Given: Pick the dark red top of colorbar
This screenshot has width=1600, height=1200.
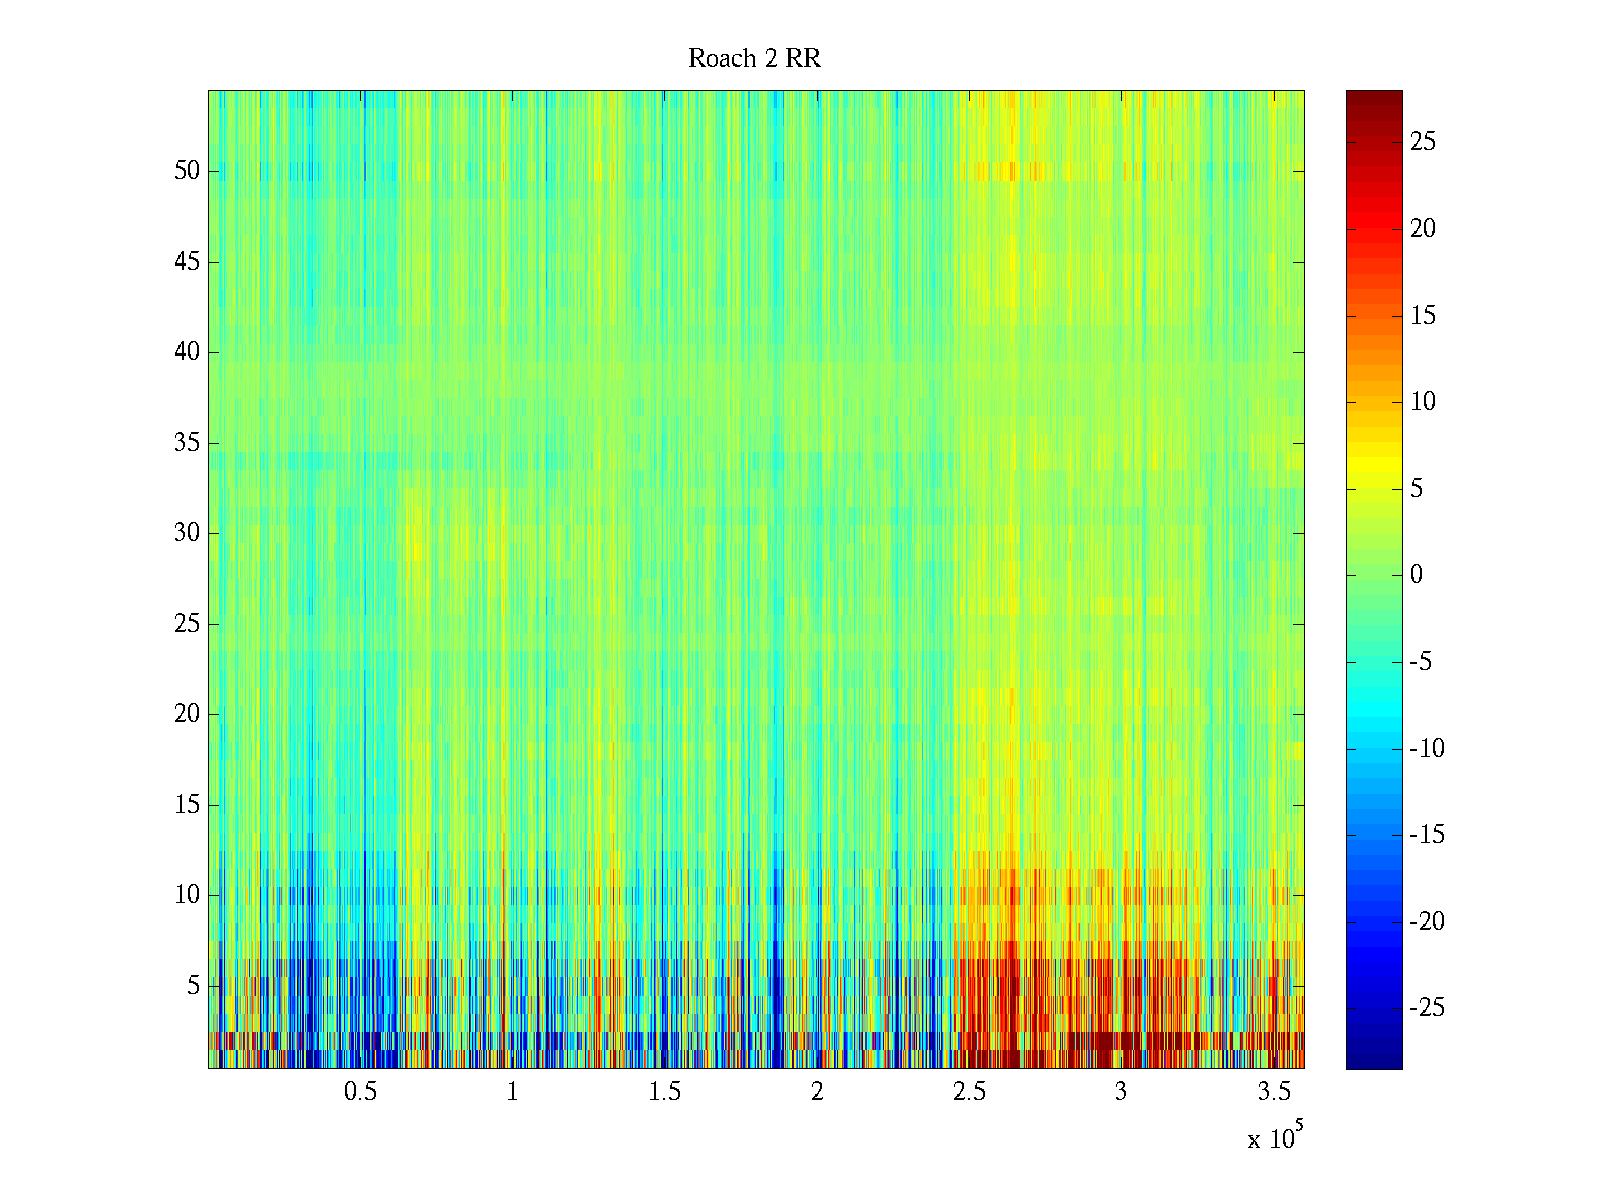Looking at the screenshot, I should coord(1374,98).
